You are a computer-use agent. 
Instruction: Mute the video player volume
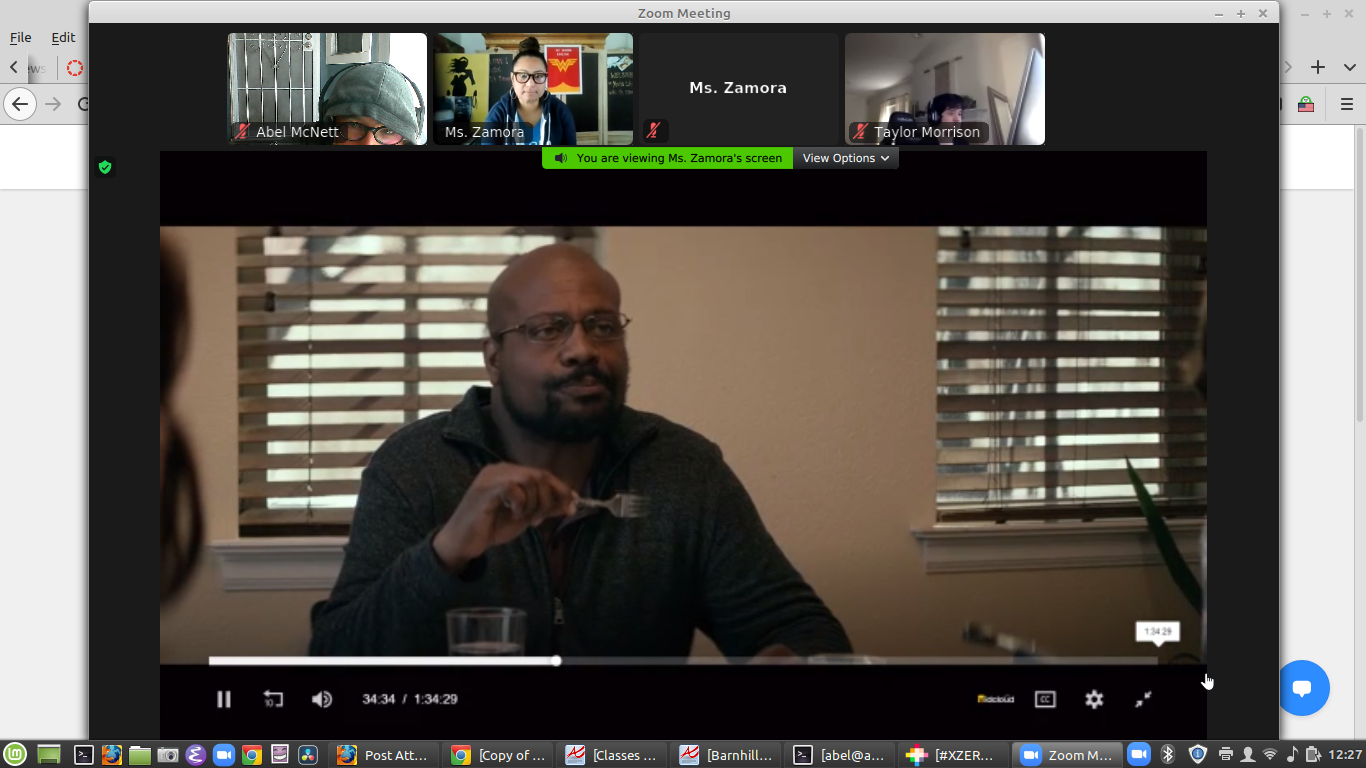point(322,699)
